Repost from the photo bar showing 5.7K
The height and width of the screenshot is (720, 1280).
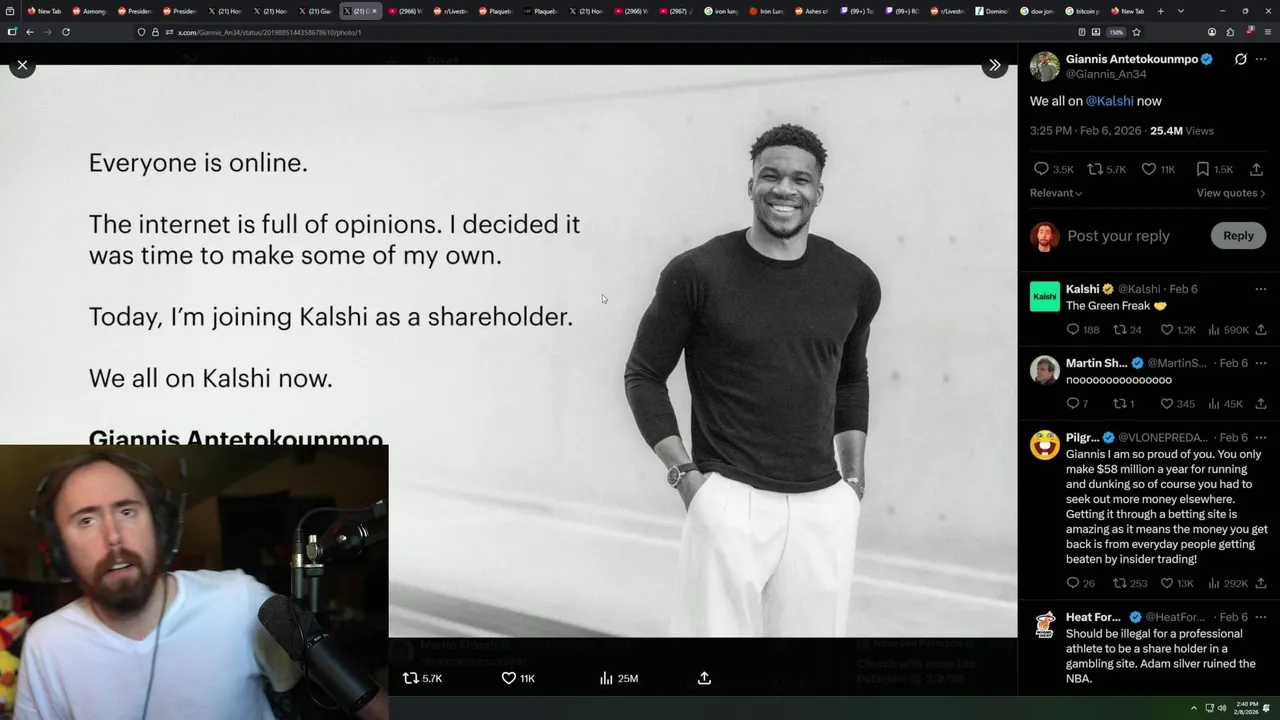pos(422,678)
